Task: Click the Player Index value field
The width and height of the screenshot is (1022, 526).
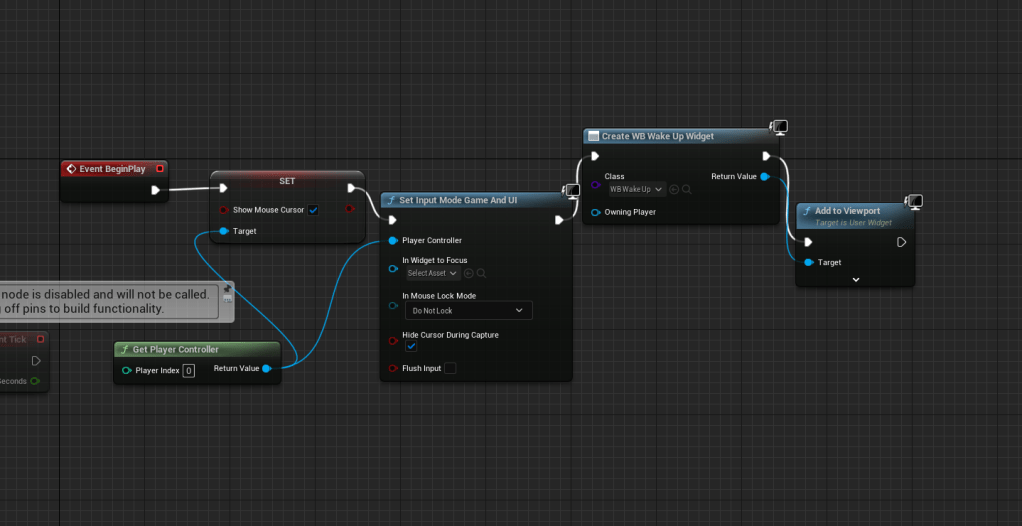Action: pos(188,370)
